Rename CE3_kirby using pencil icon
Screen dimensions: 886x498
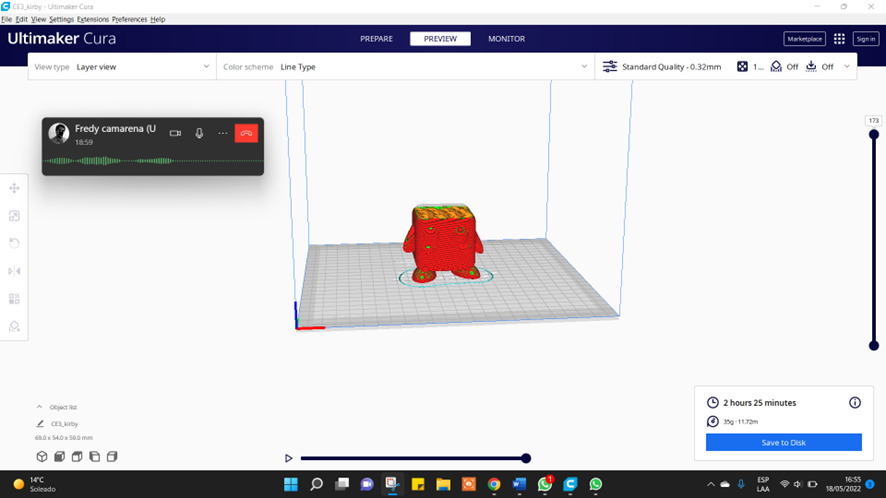point(40,423)
